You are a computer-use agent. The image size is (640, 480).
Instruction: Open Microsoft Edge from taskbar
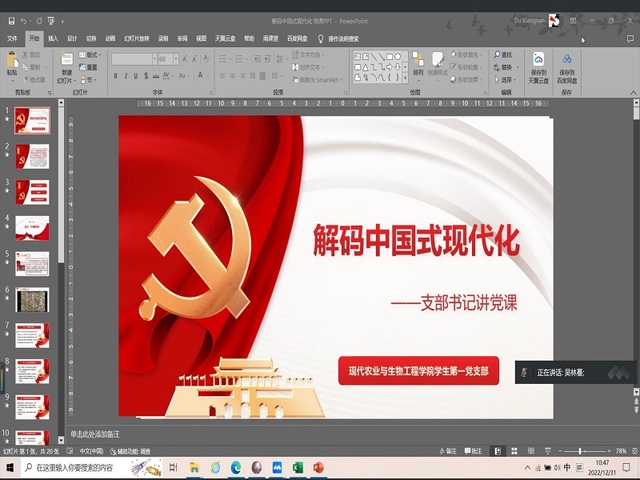(236, 468)
